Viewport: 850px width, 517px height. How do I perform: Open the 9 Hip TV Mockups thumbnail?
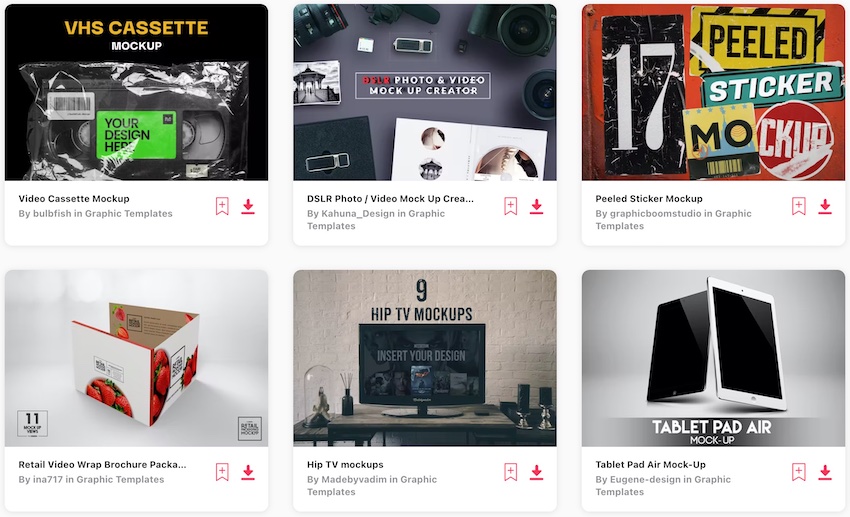424,358
